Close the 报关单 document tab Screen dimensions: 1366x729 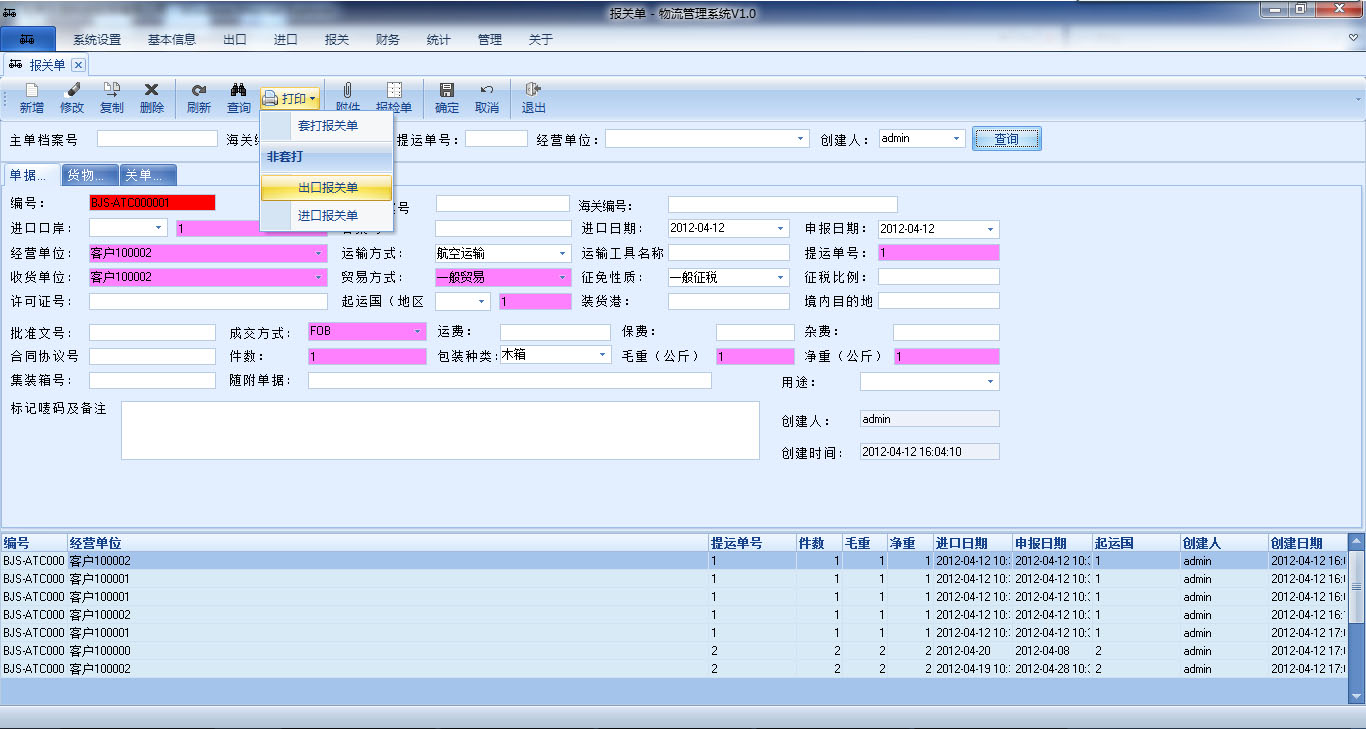tap(78, 65)
